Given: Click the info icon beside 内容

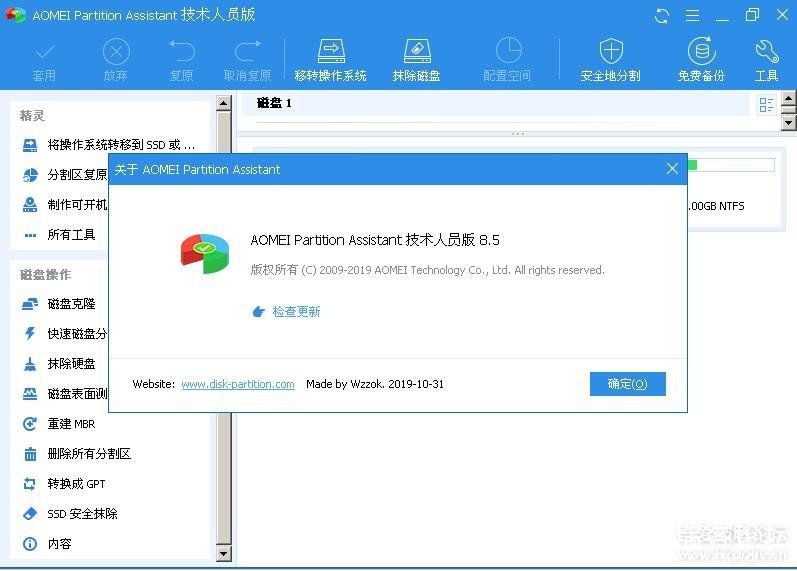Looking at the screenshot, I should [x=30, y=544].
